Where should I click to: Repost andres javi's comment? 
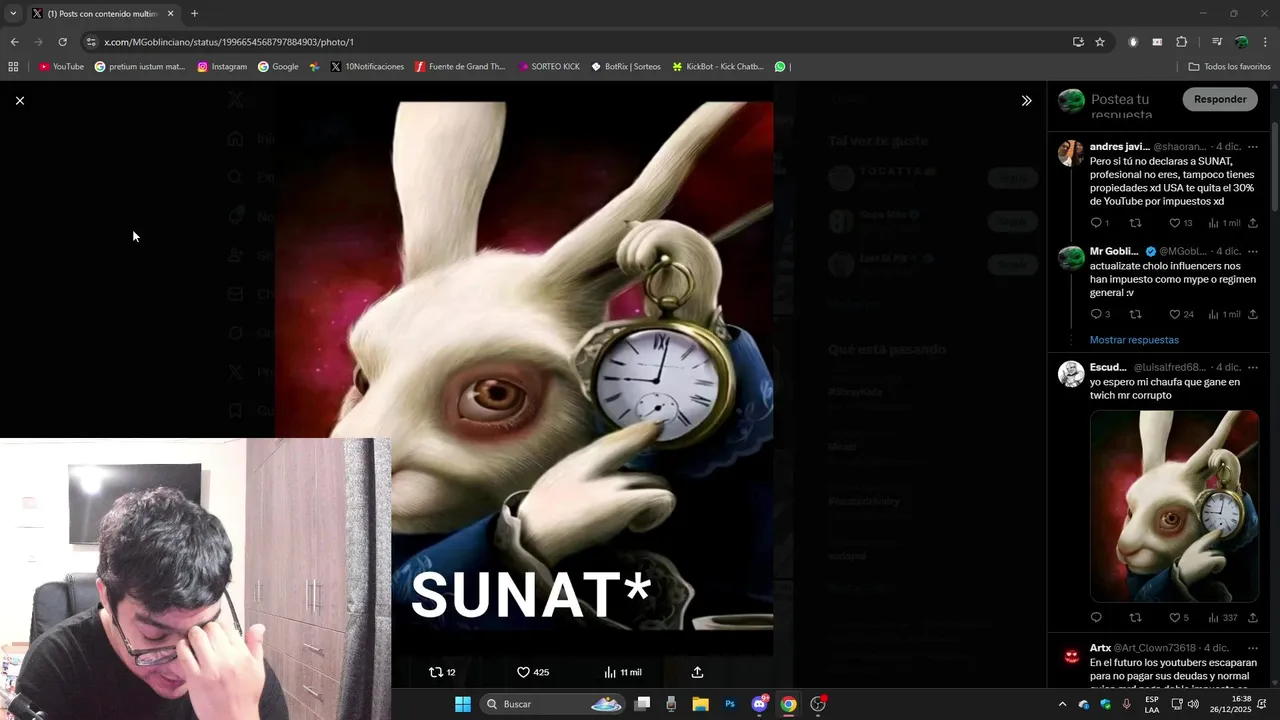coord(1135,223)
